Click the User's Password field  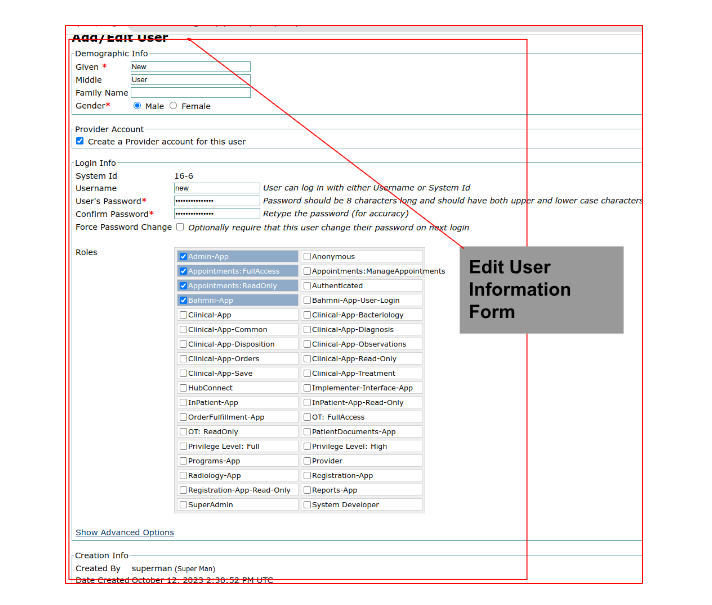coord(217,201)
